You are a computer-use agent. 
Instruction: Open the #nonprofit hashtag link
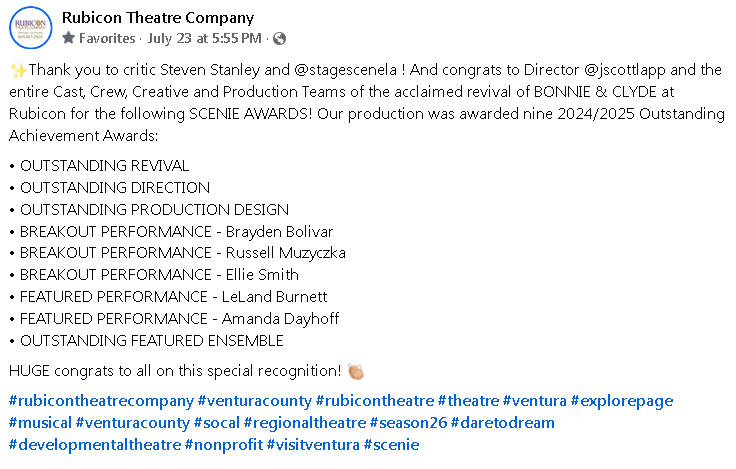(224, 445)
